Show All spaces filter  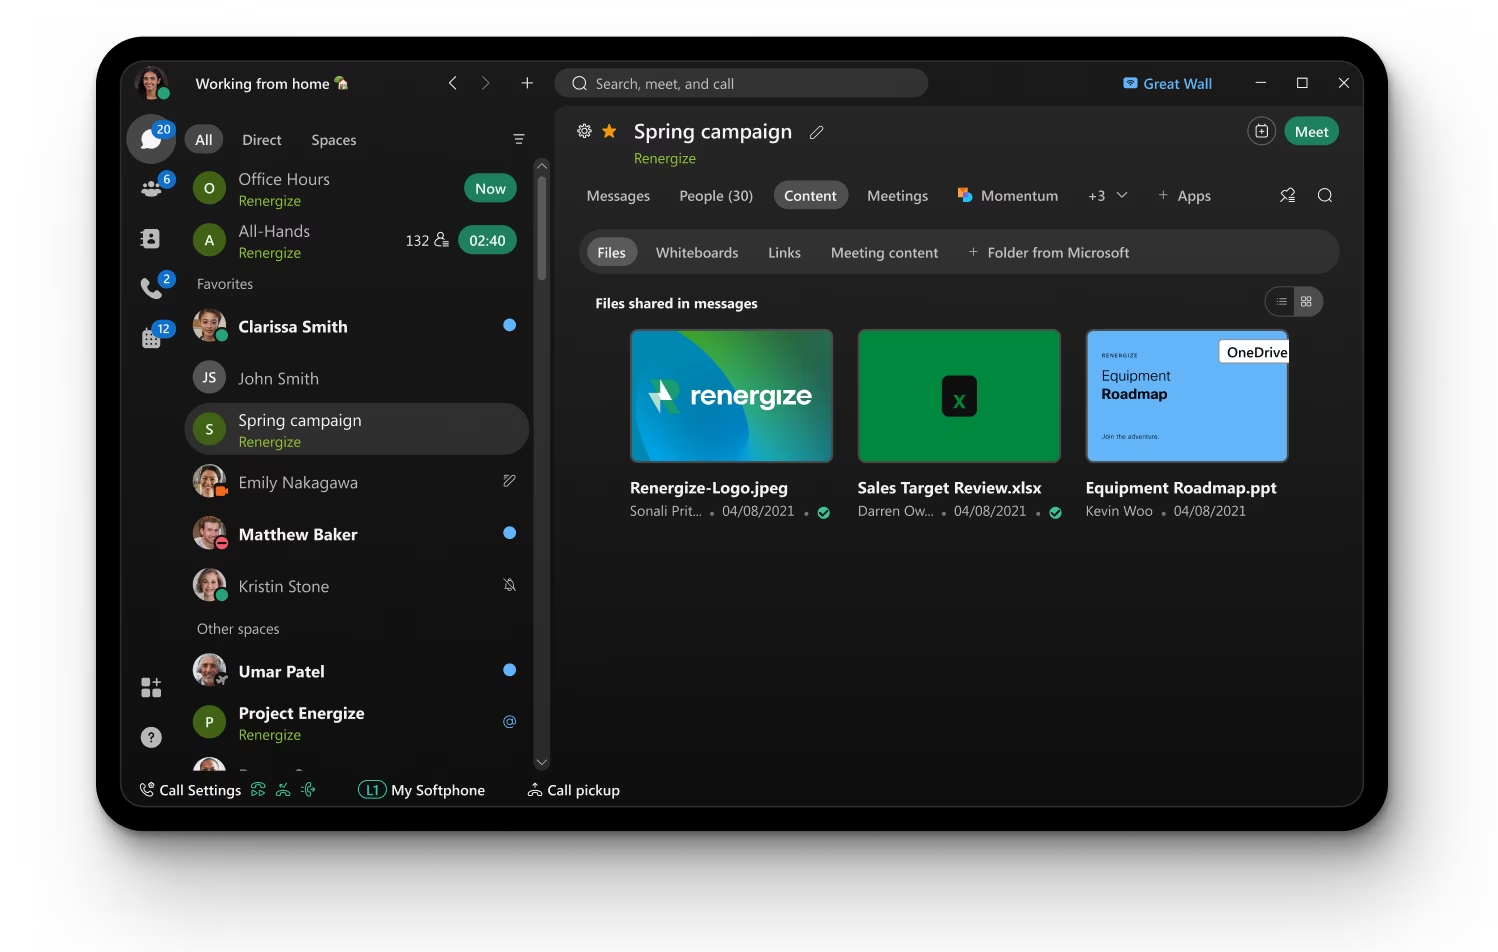click(204, 139)
